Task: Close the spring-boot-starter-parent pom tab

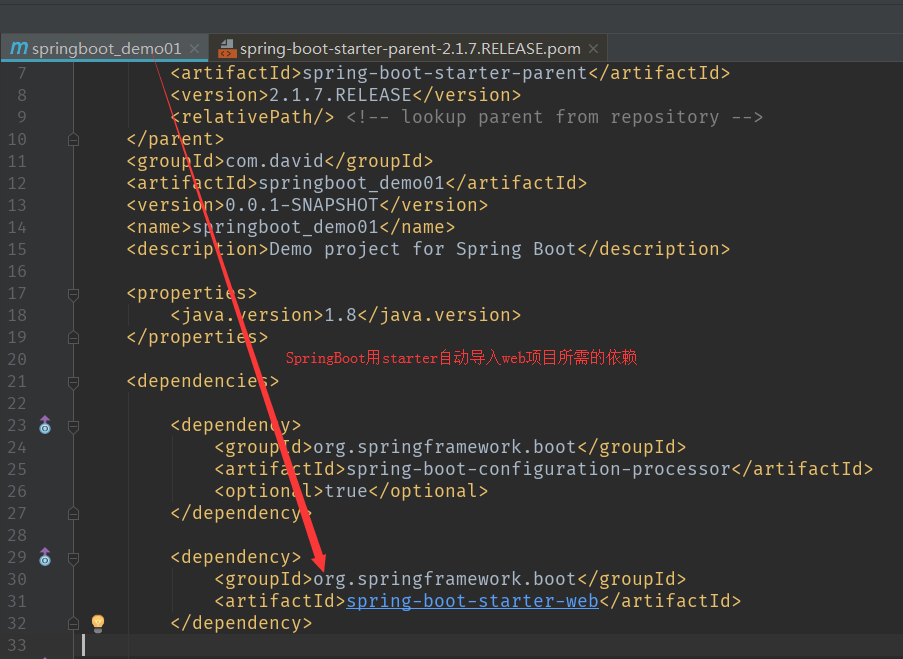Action: (x=593, y=49)
